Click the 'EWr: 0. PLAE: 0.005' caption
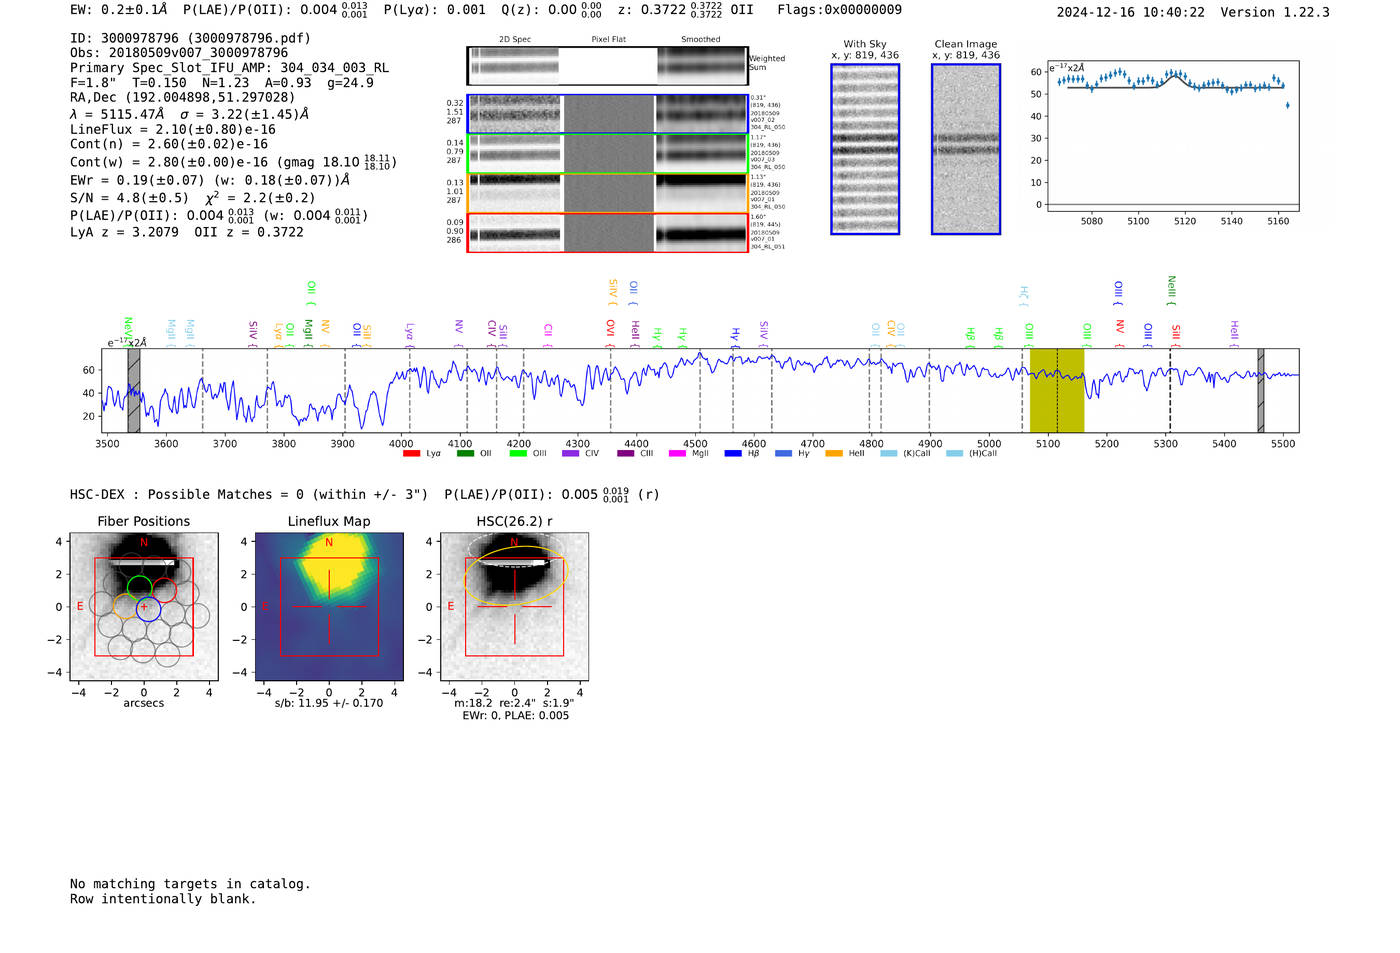The height and width of the screenshot is (953, 1400). point(515,716)
